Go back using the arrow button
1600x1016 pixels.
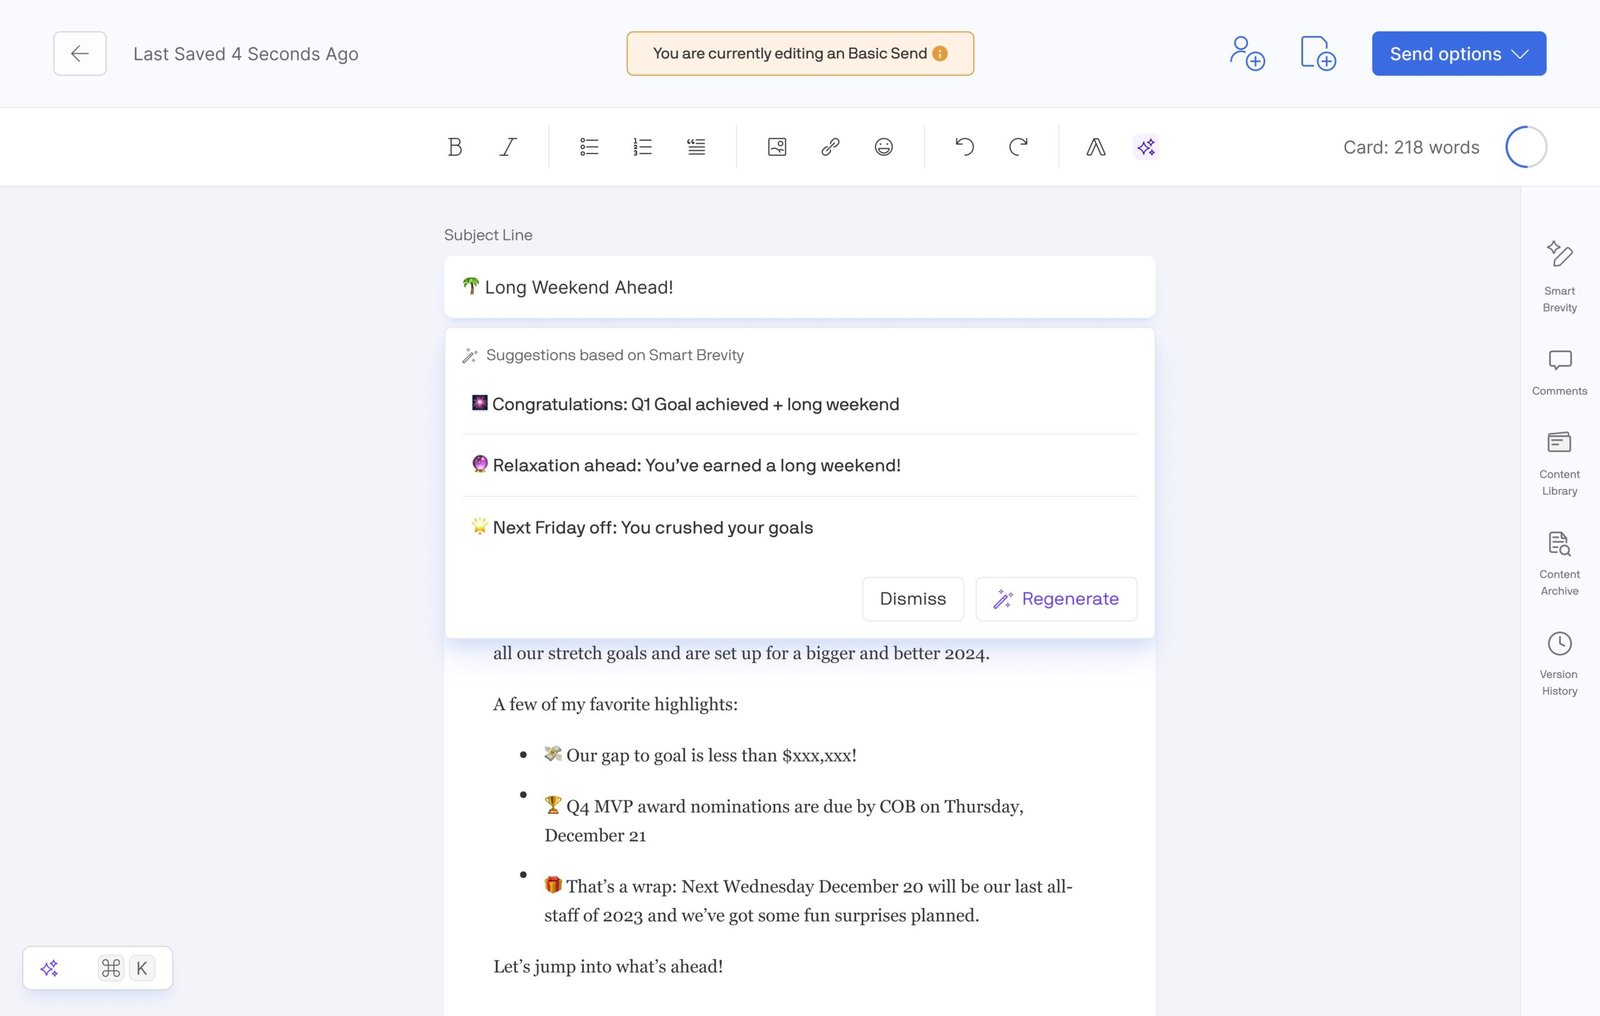[80, 54]
